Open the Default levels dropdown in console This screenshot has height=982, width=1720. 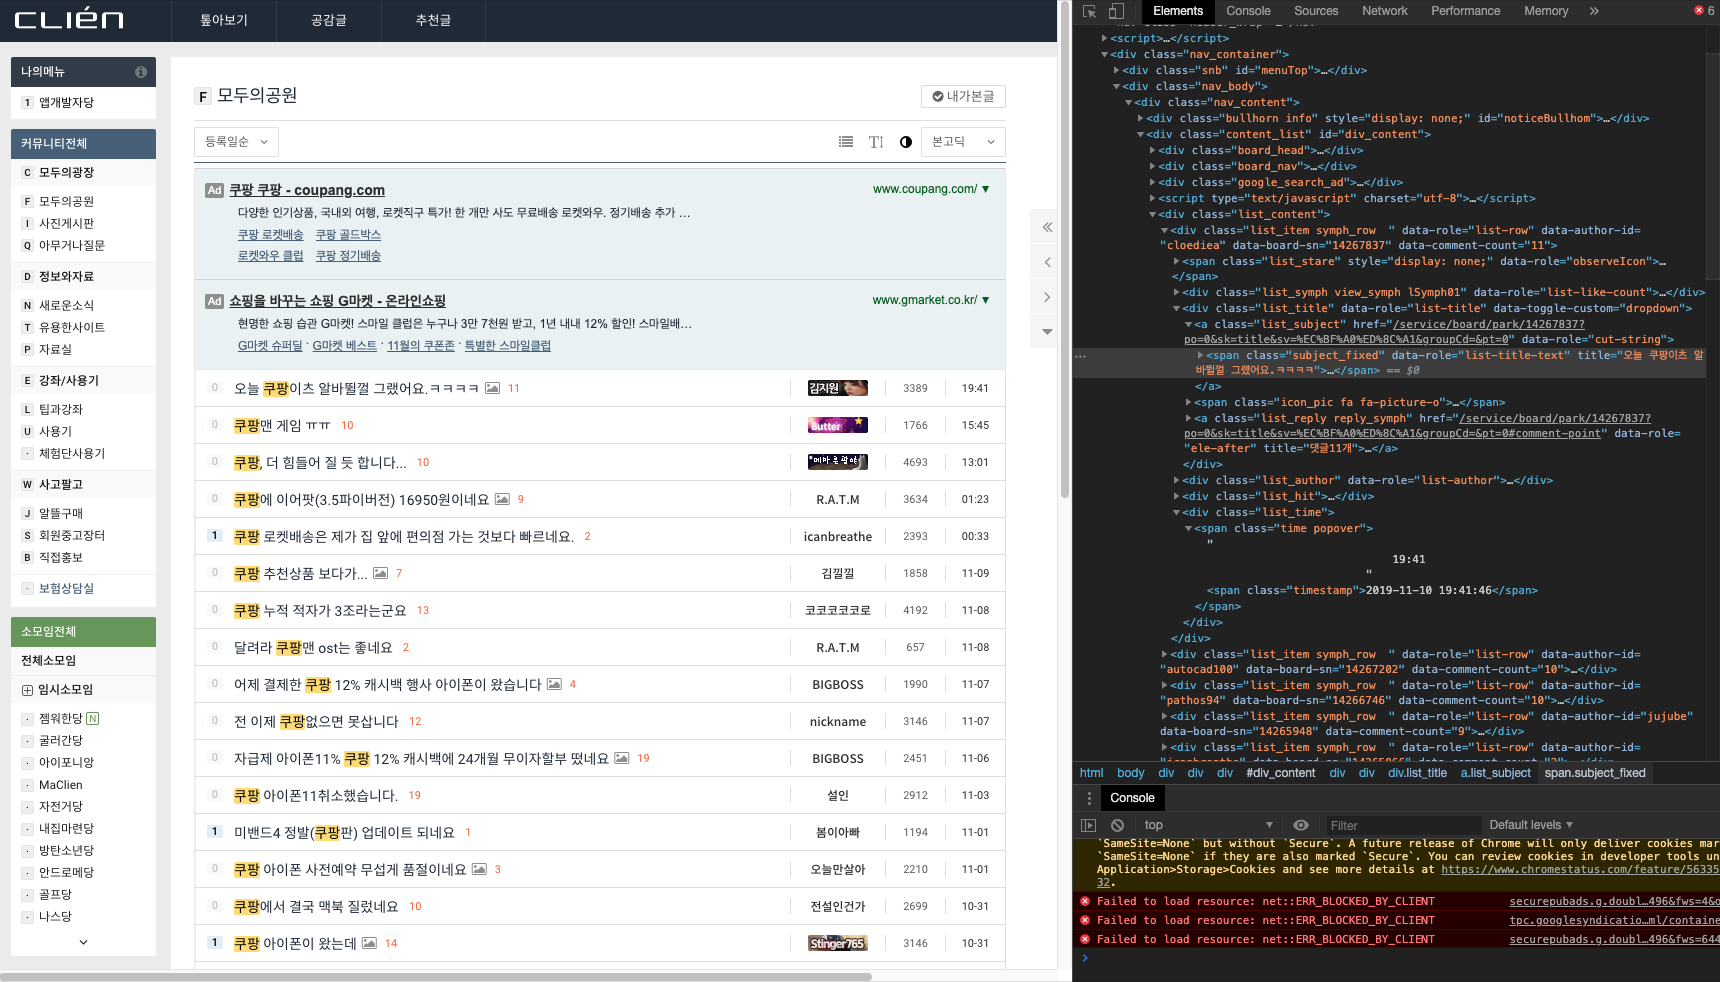click(1531, 825)
